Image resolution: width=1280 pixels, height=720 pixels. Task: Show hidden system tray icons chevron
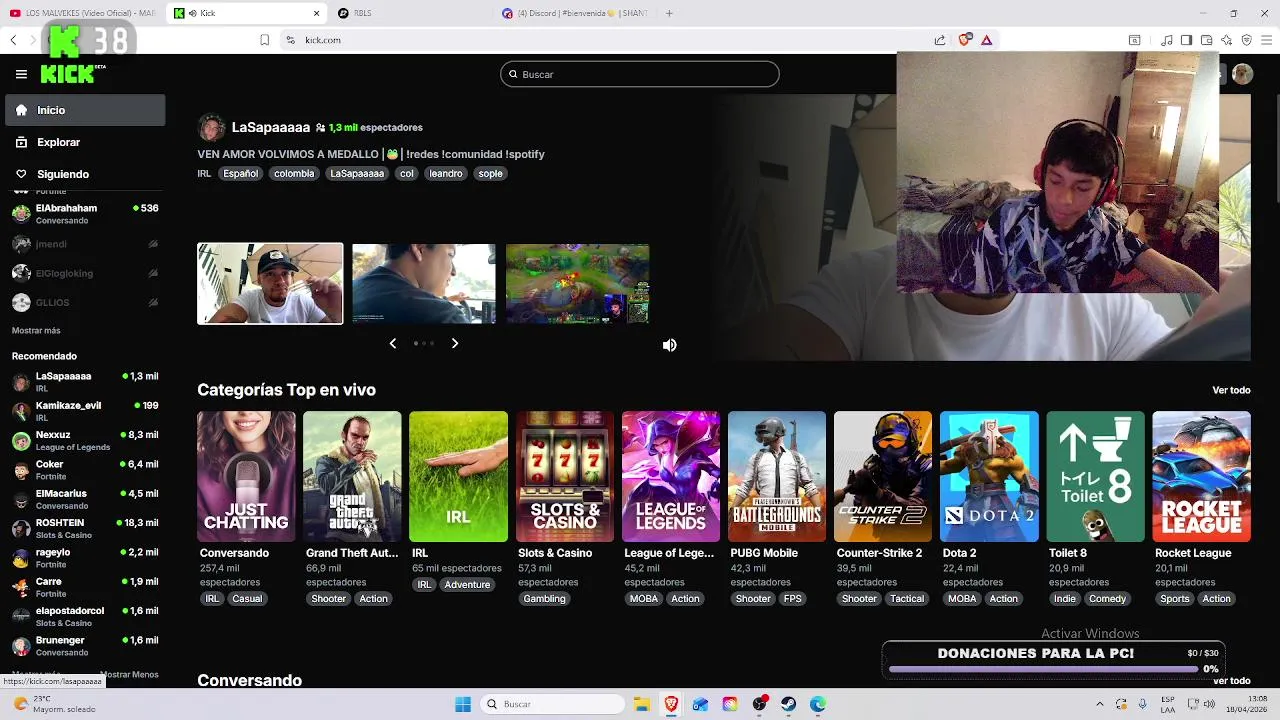1100,704
